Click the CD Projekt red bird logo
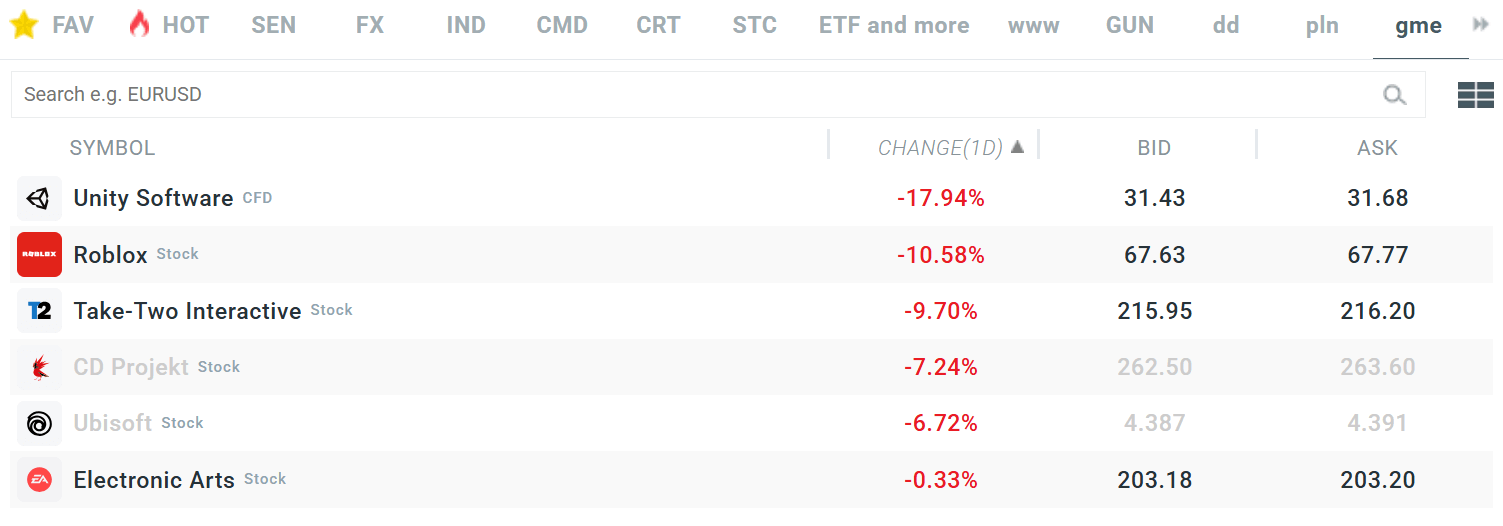Screen dimensions: 1503x526 [39, 367]
